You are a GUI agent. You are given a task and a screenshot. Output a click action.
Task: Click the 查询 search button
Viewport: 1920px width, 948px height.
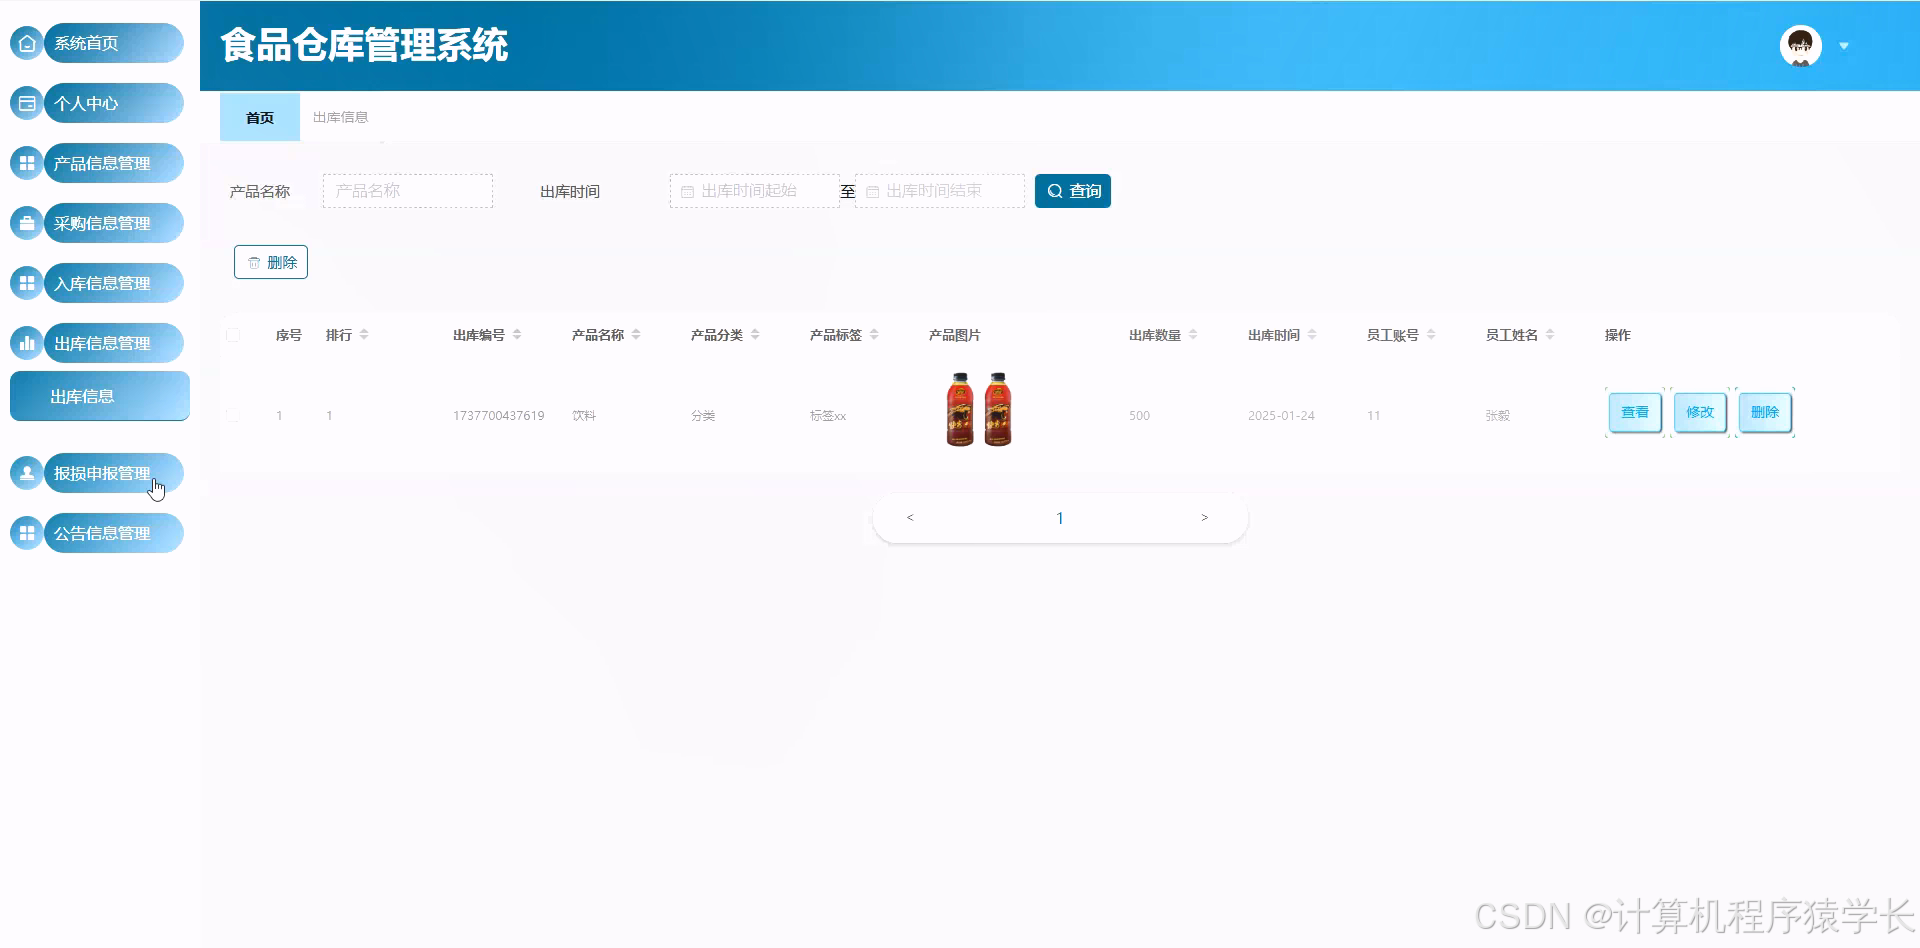1072,190
